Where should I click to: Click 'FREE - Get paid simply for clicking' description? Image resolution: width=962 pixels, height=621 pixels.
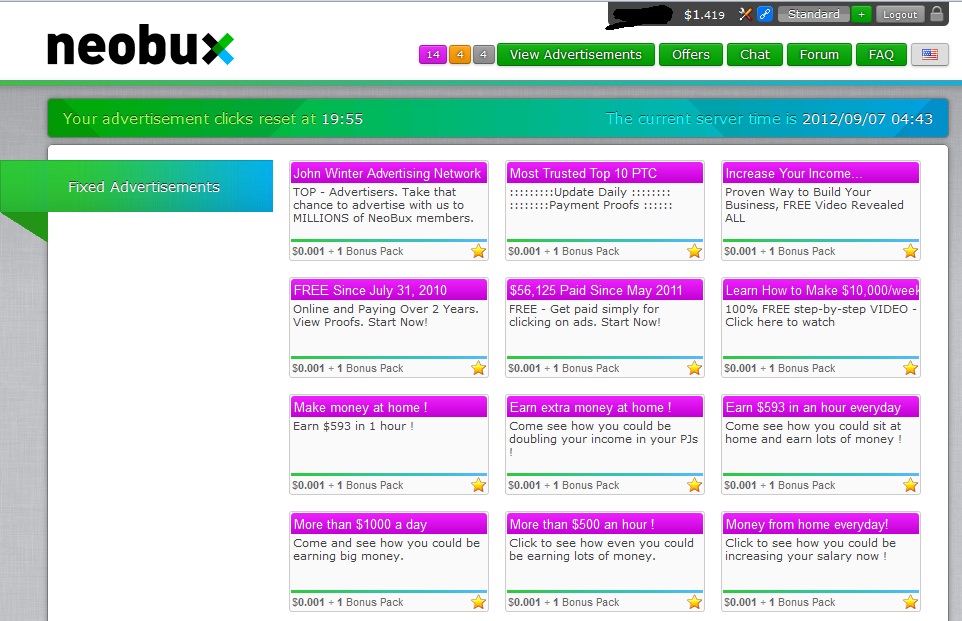(x=585, y=315)
